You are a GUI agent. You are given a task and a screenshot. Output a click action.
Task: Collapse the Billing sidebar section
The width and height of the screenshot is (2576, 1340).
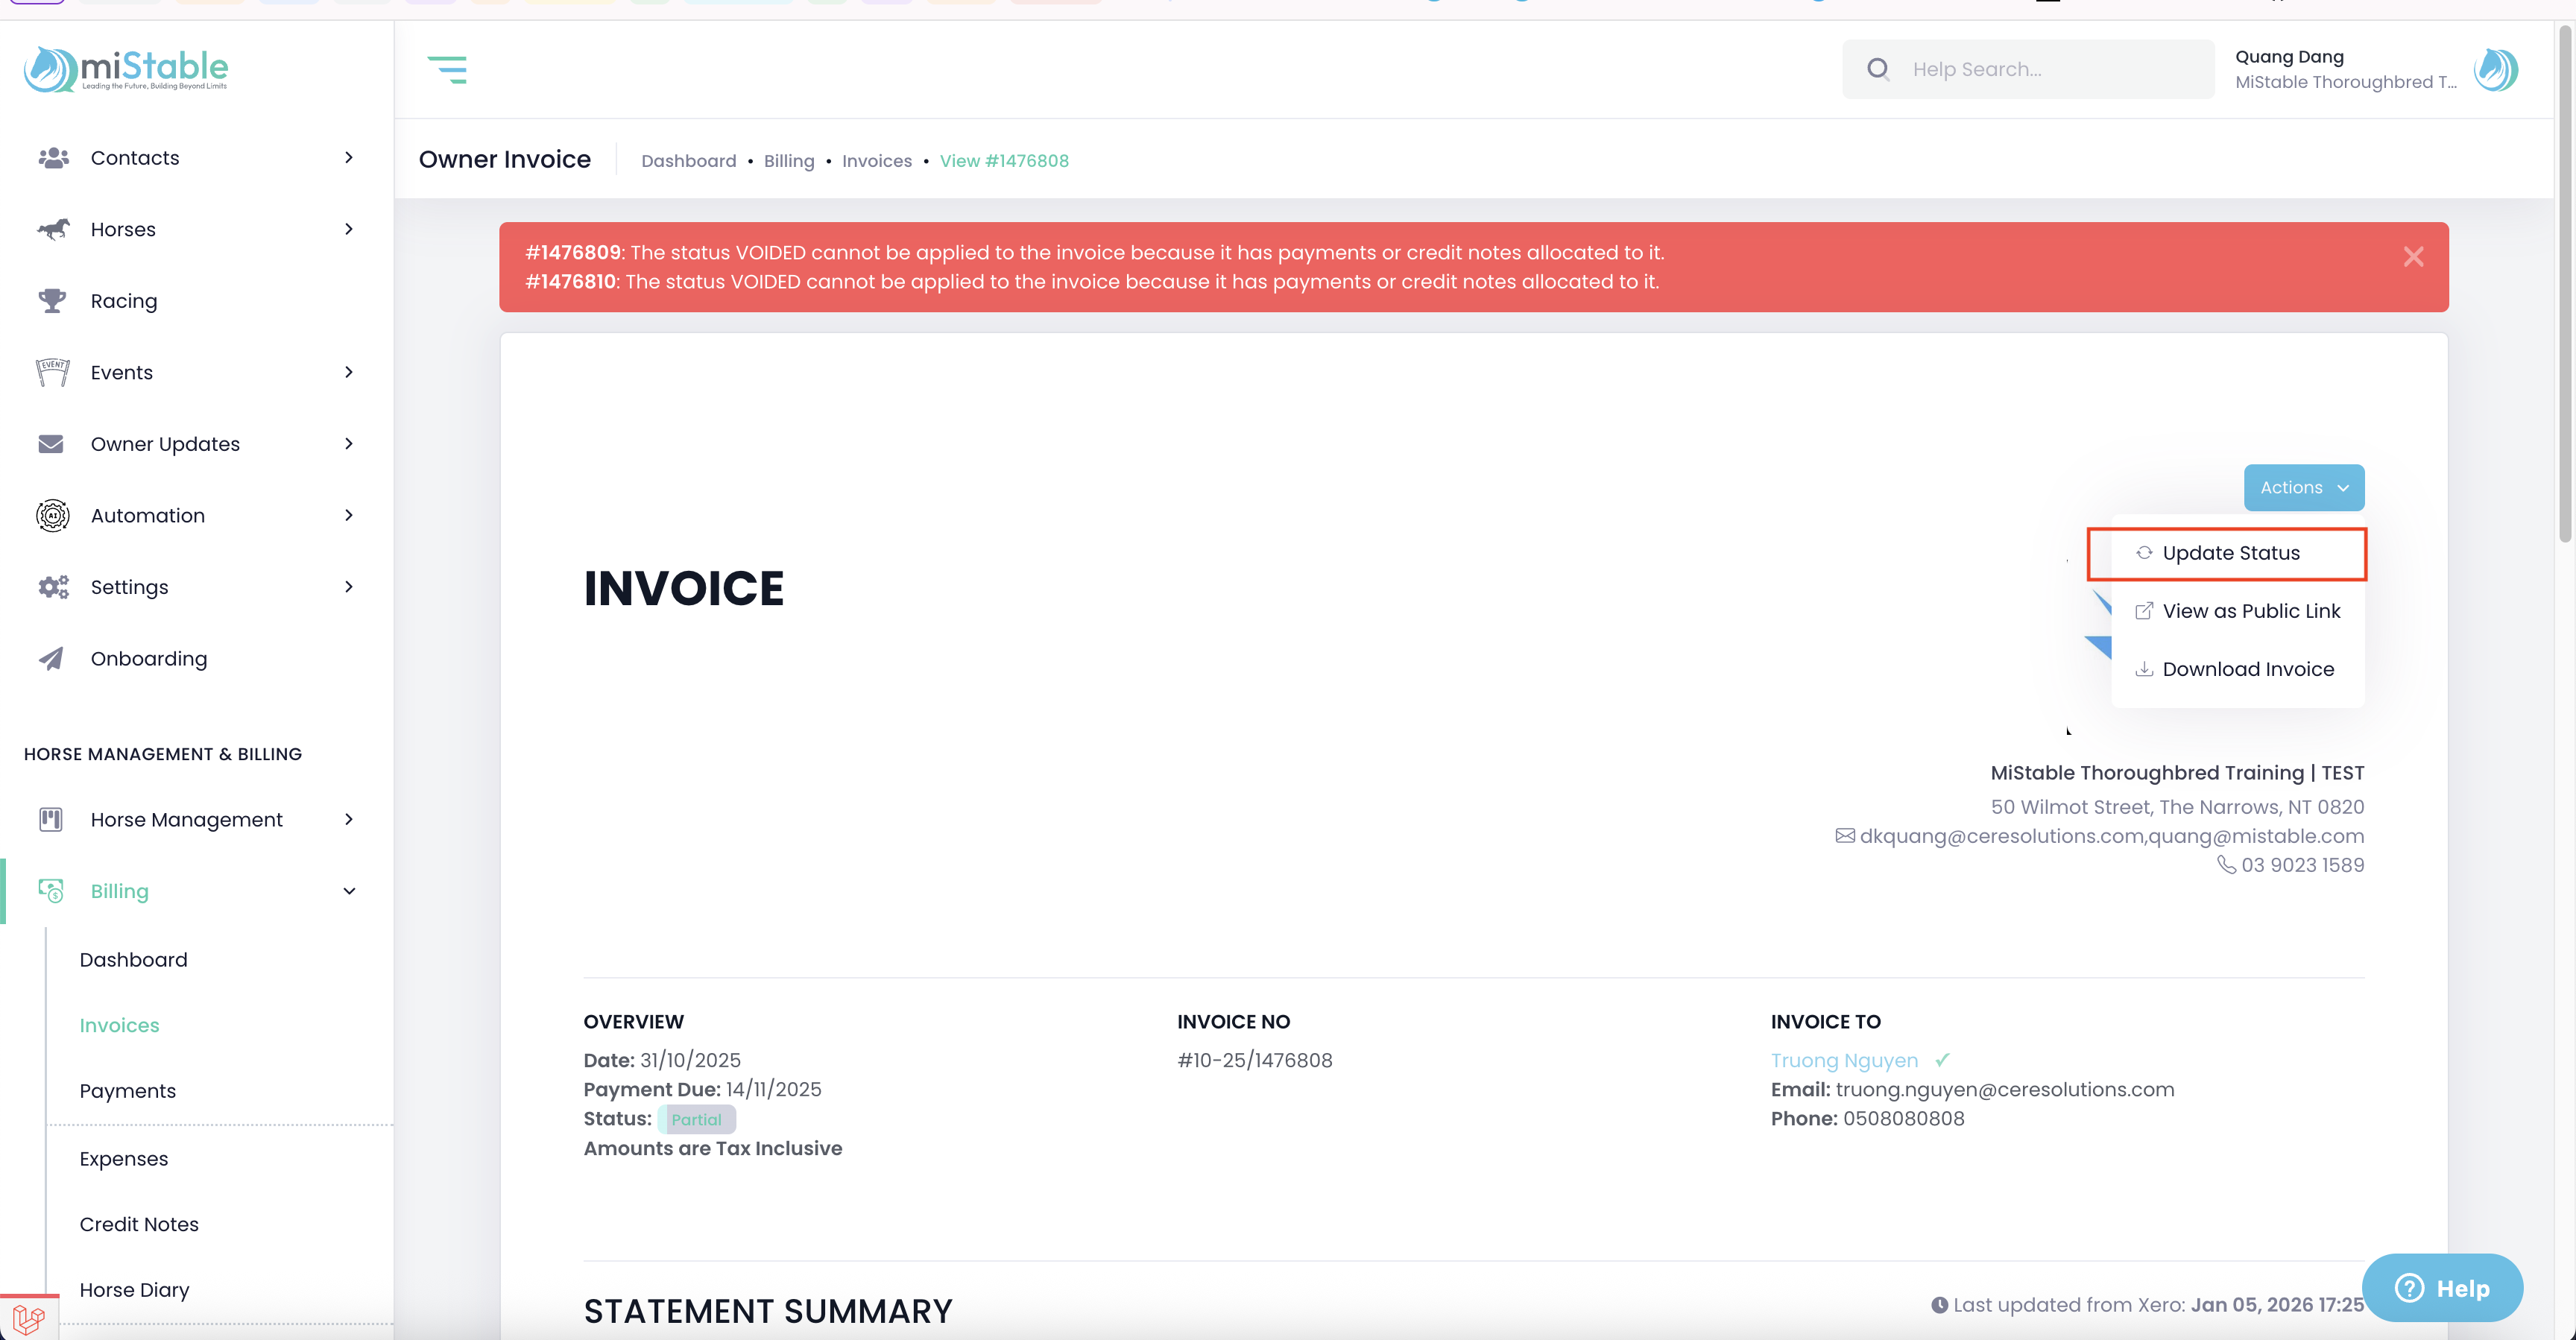(348, 891)
